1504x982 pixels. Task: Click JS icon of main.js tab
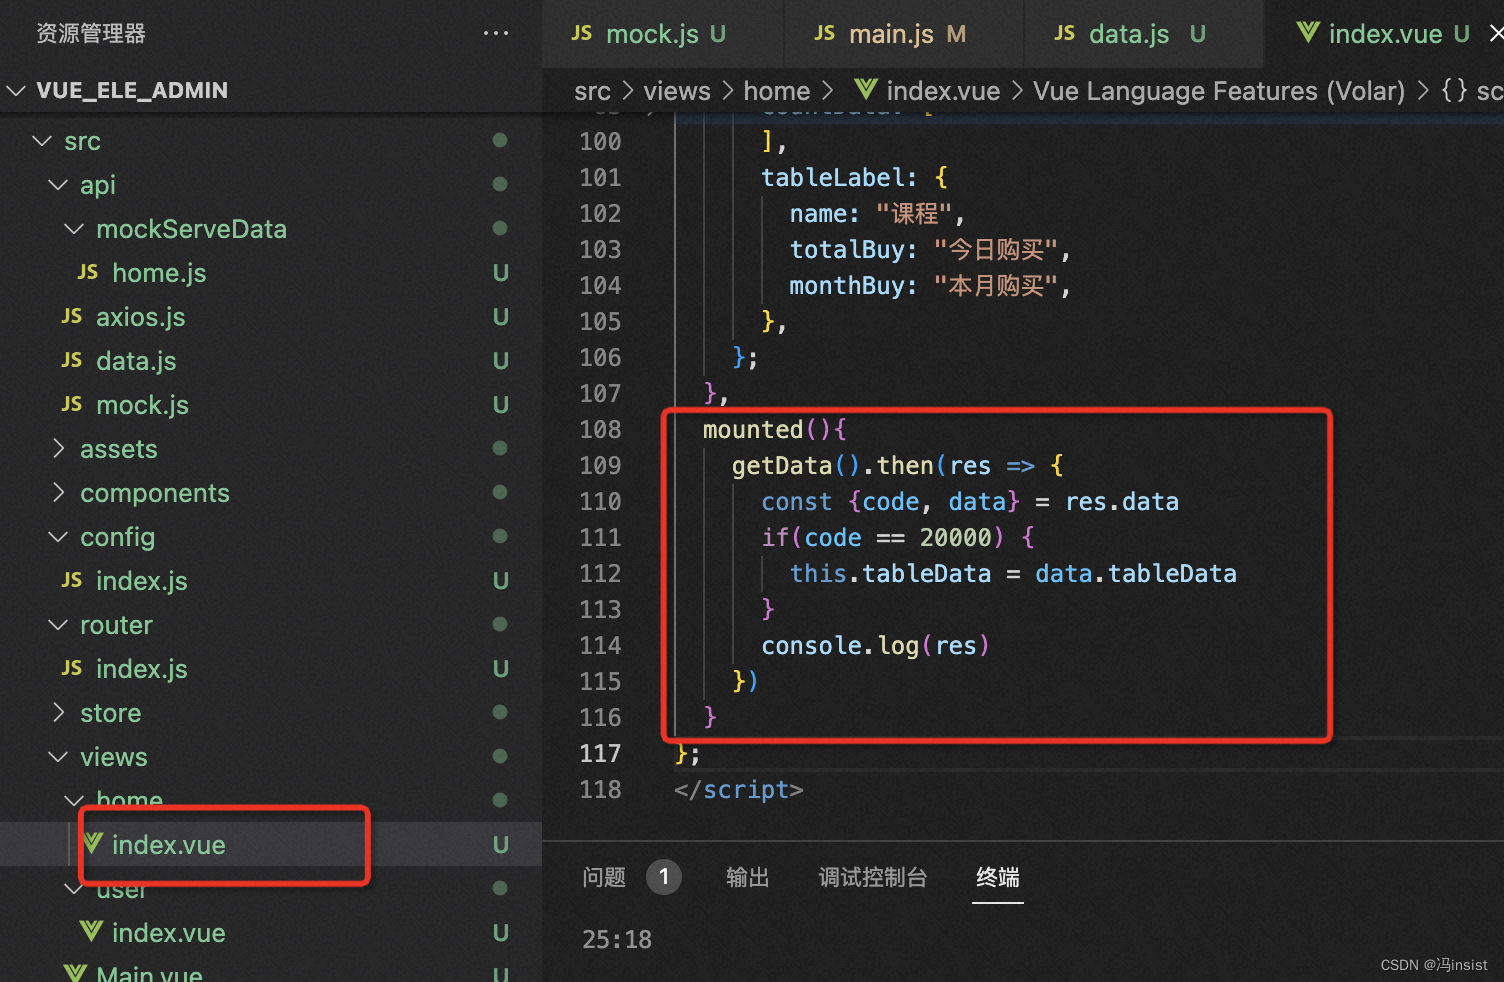point(825,33)
